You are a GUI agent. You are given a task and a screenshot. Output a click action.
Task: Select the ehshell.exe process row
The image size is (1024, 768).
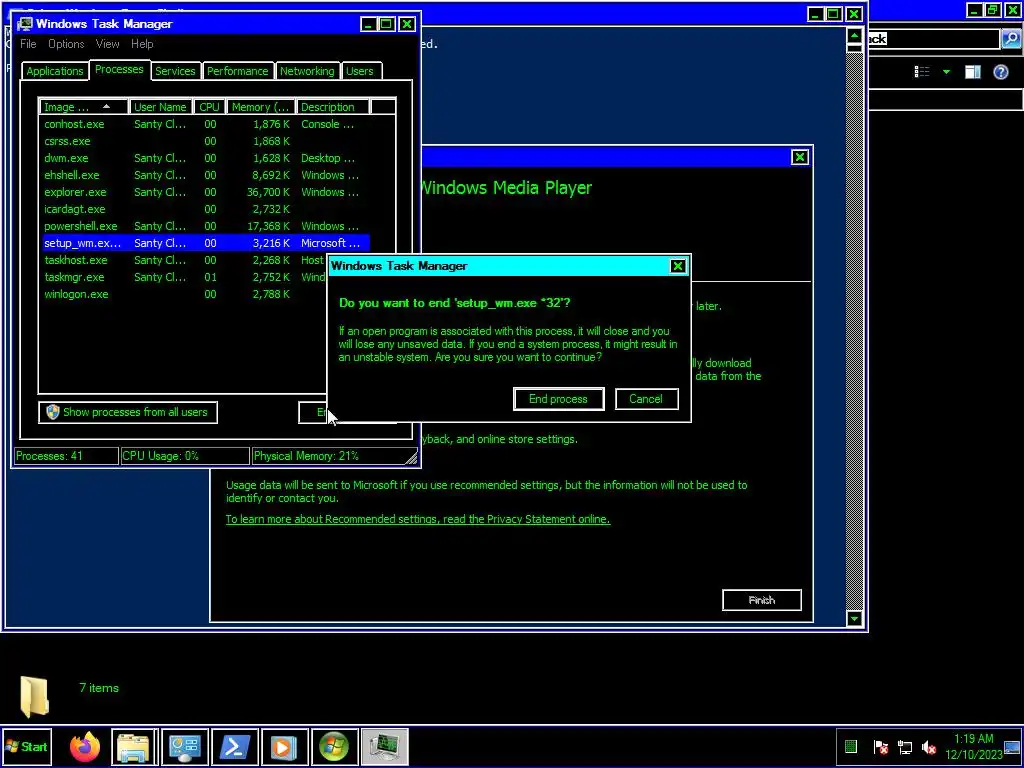206,175
